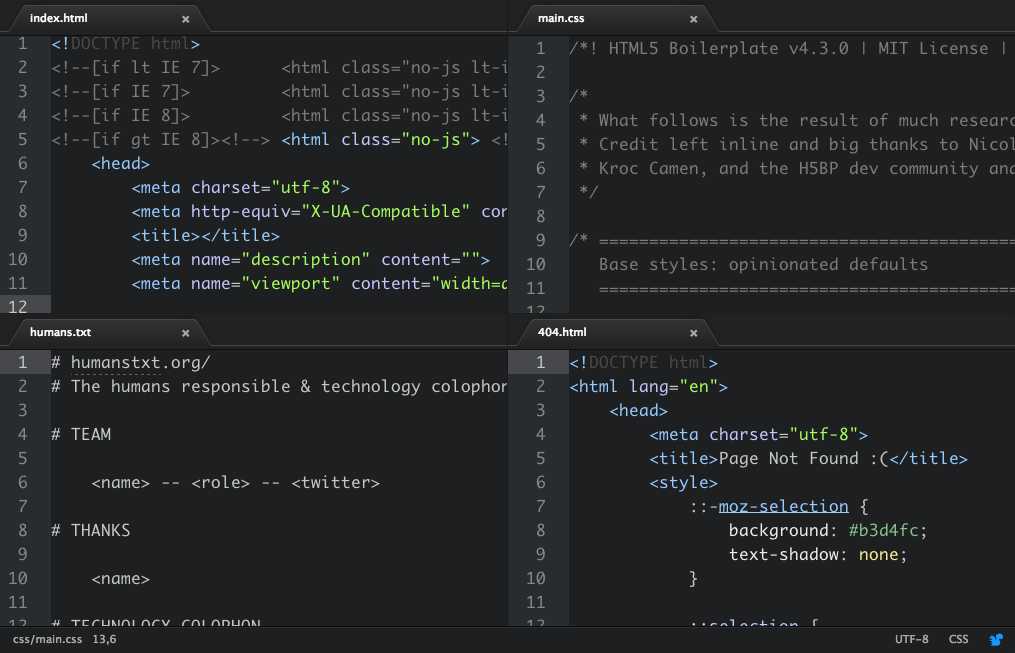Click the <head> tag in index.html
Image resolution: width=1015 pixels, height=653 pixels.
click(x=120, y=164)
